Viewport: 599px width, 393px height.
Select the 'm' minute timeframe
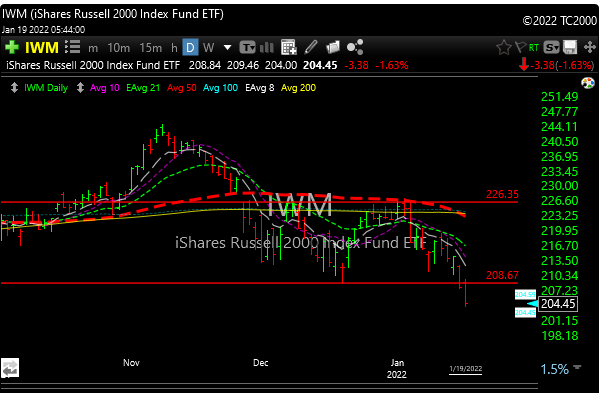93,49
